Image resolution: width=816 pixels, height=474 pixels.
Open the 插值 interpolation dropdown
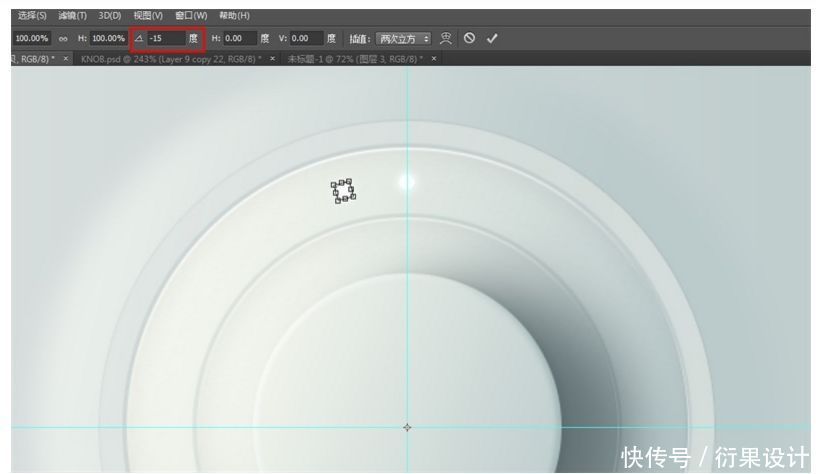(403, 39)
